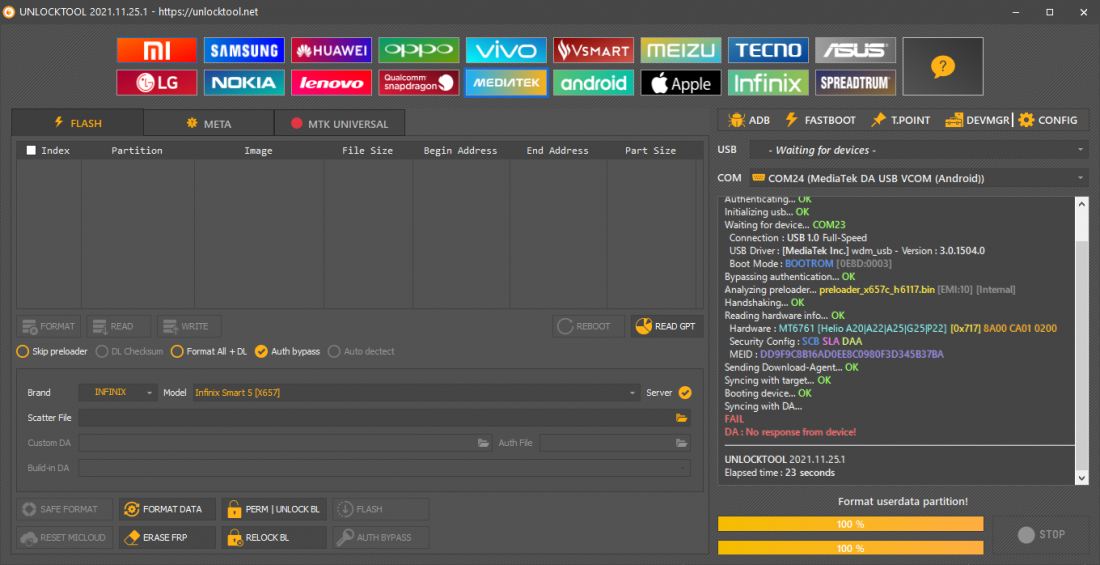Click the Partition column header

(x=137, y=150)
